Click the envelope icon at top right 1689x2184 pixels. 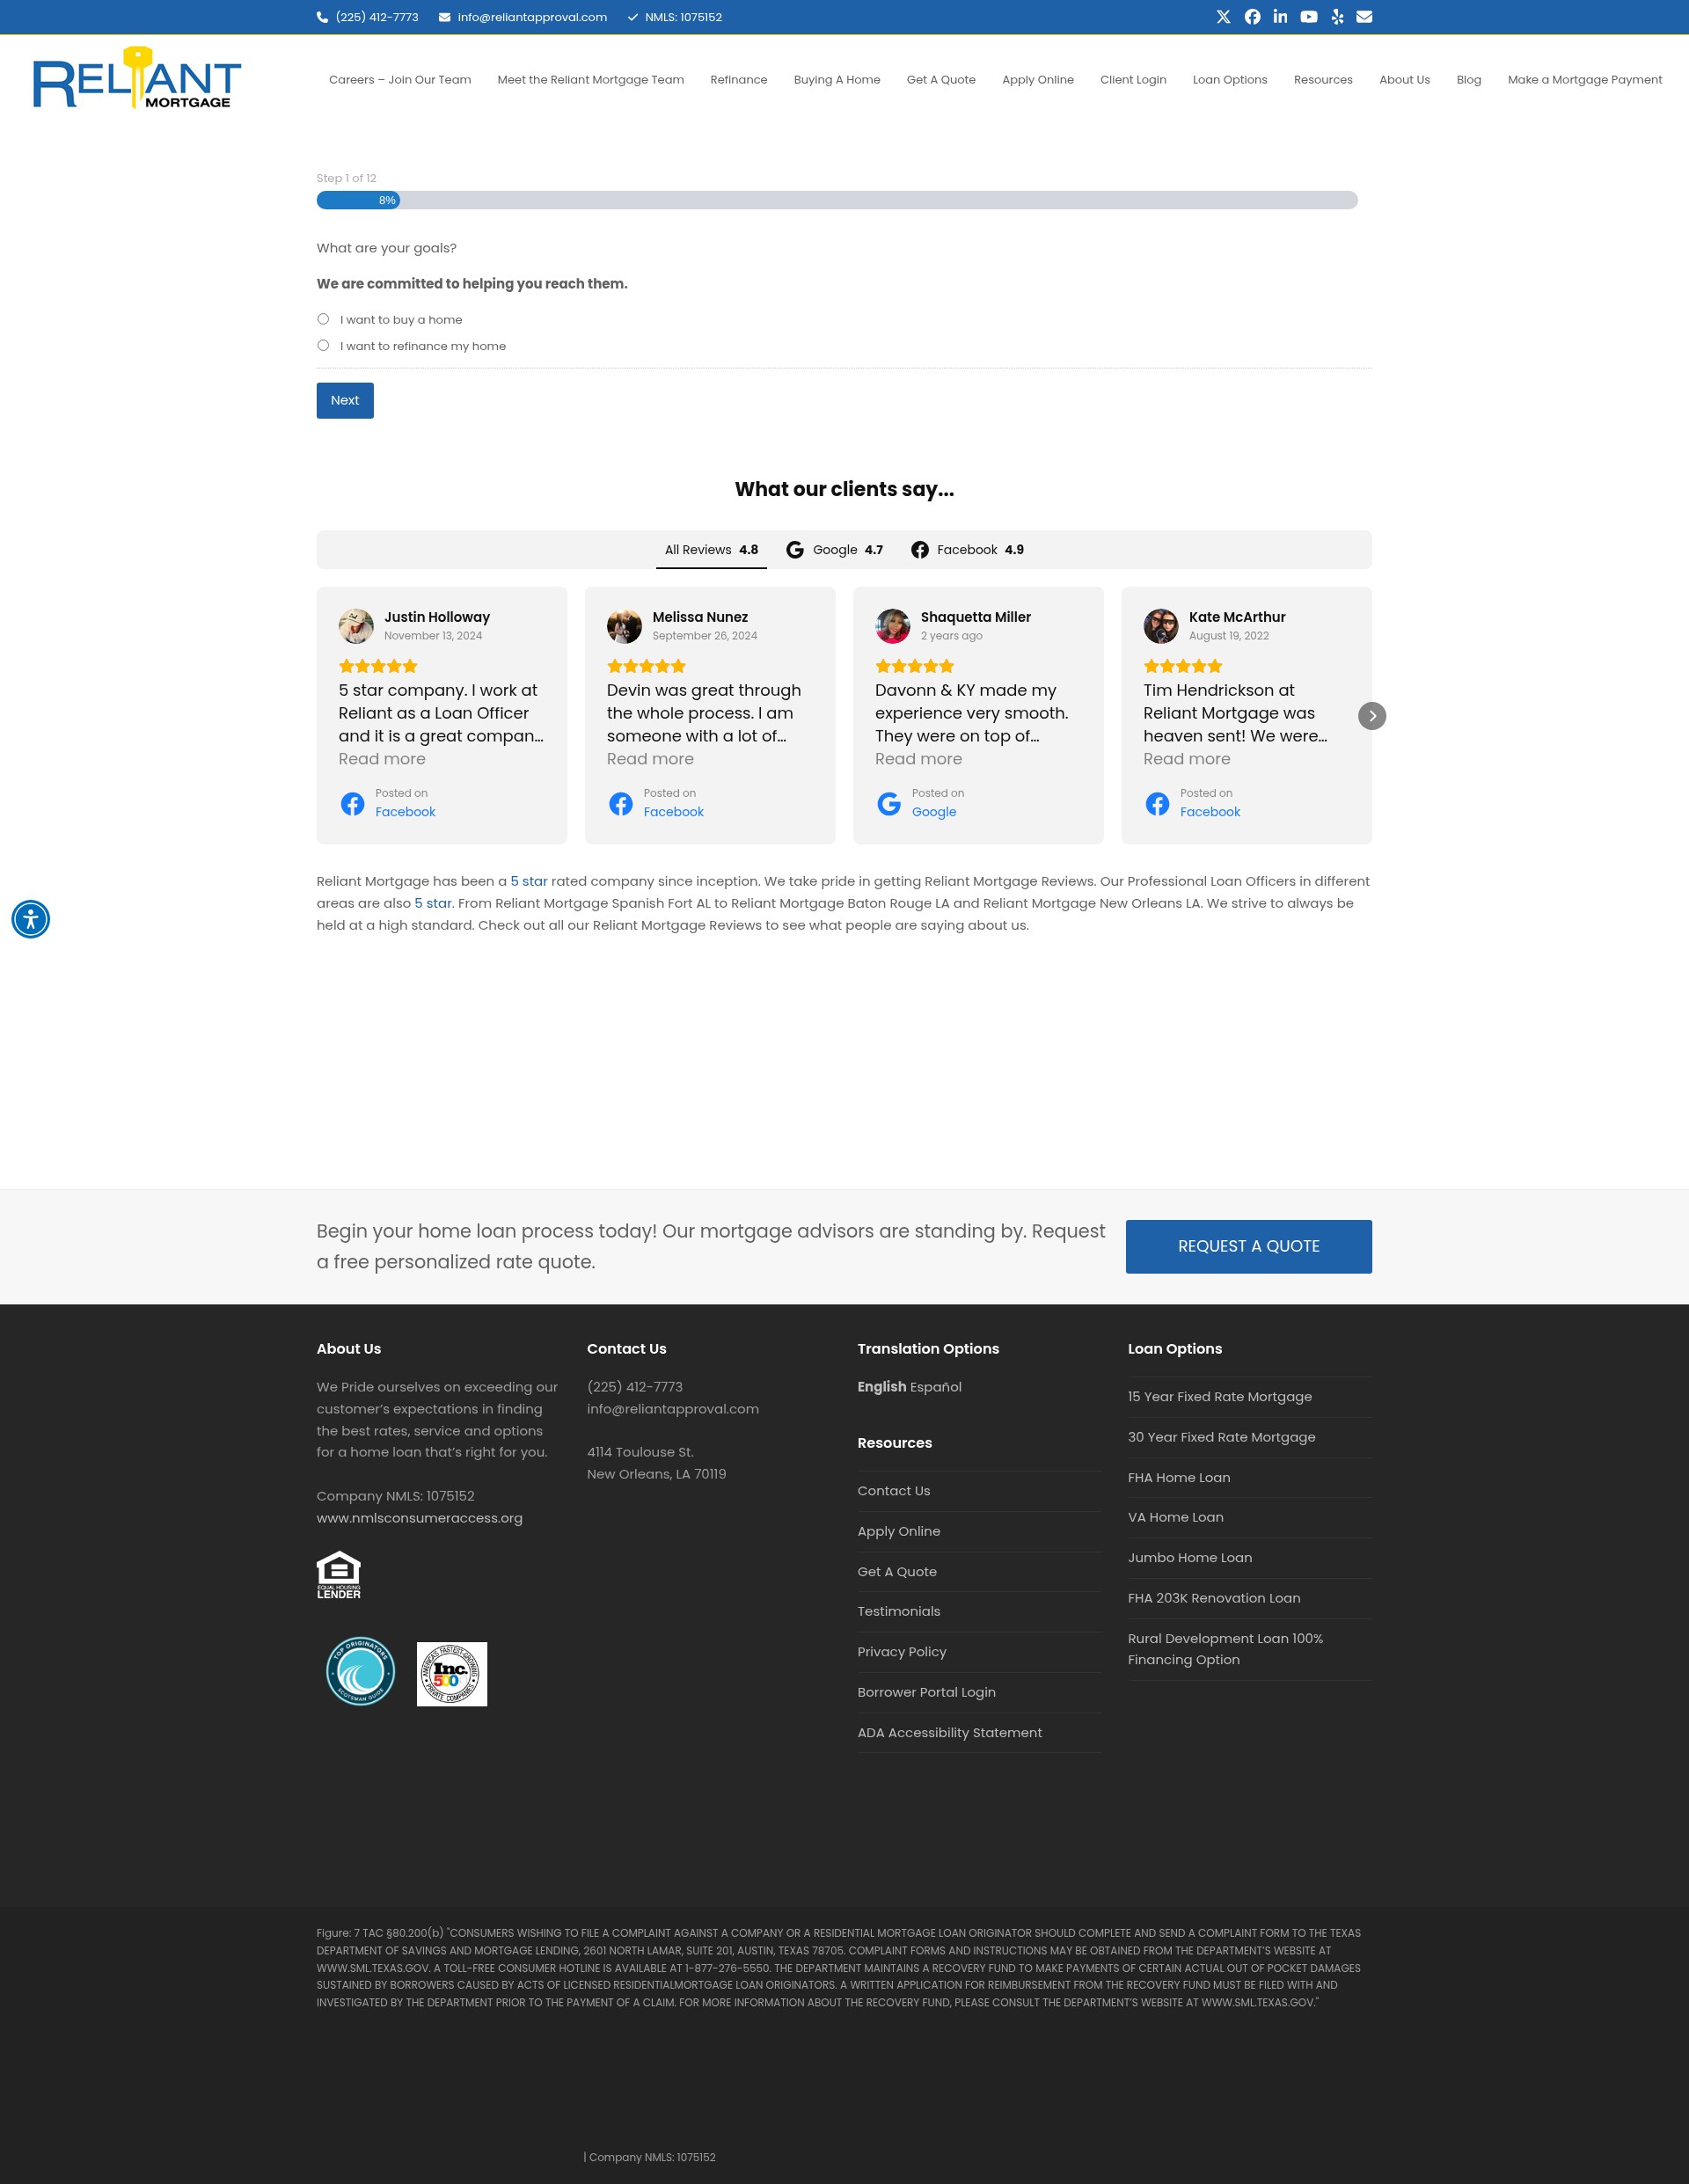1364,17
